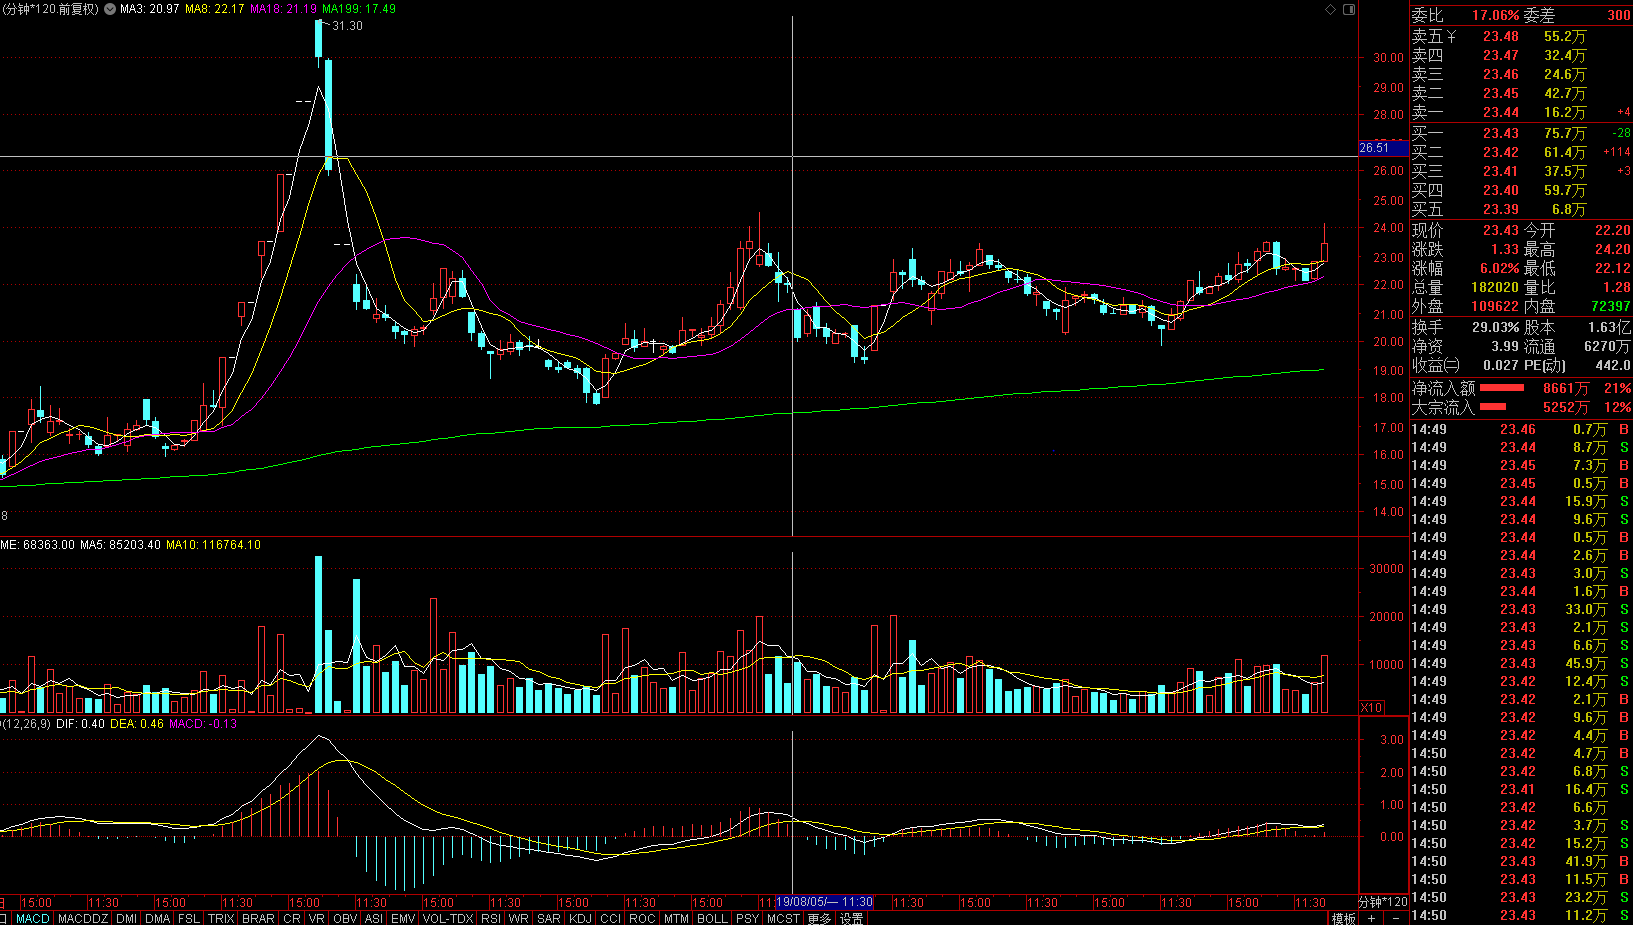Click the 买一 price 23.43
The width and height of the screenshot is (1633, 925).
(1501, 133)
